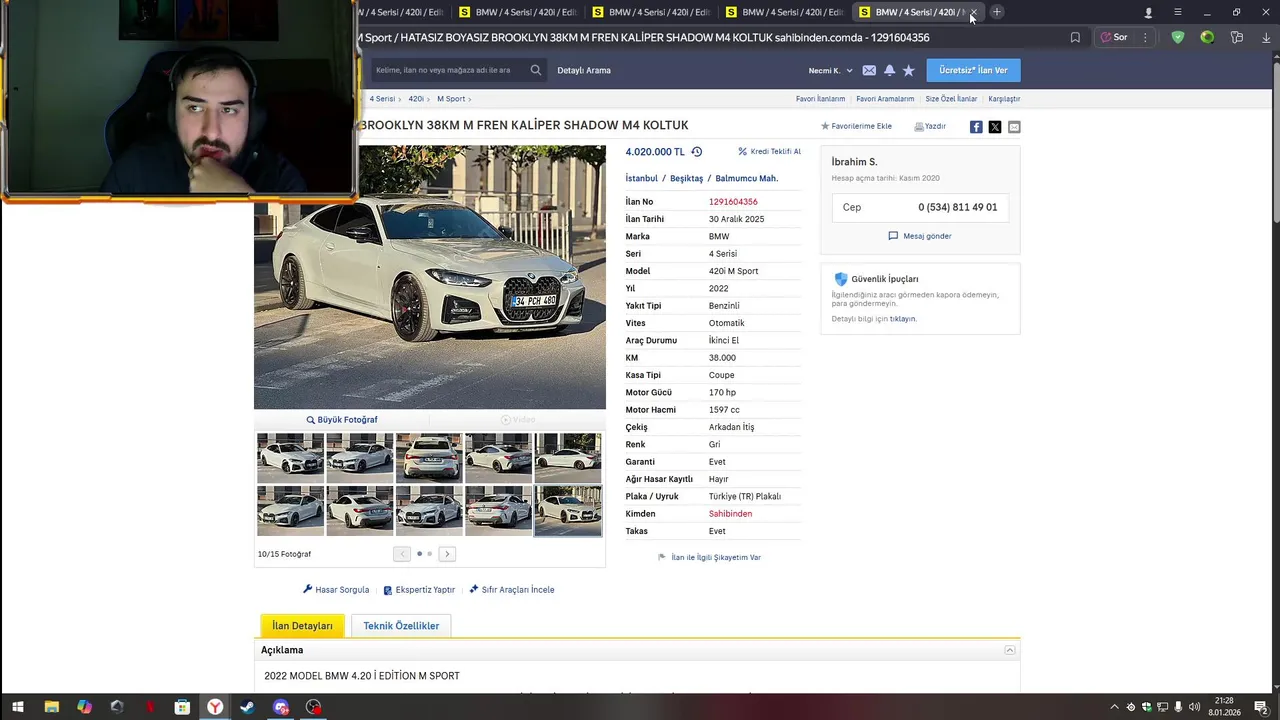Viewport: 1280px width, 720px height.
Task: Click the search magnifier icon in sahibinden header
Action: point(536,70)
